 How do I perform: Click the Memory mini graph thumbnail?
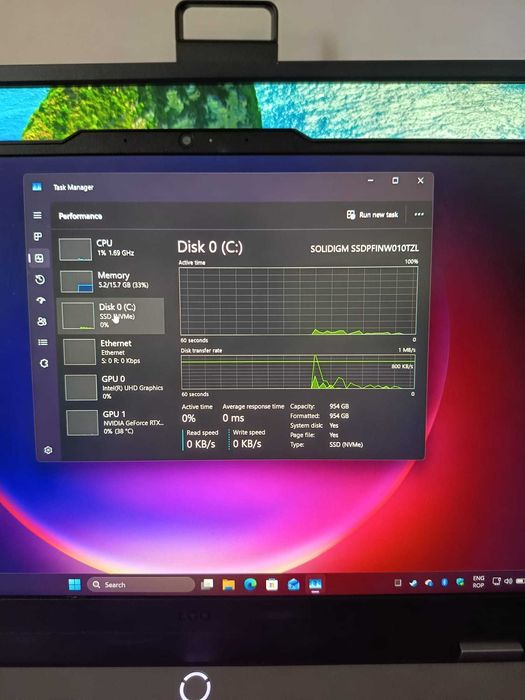coord(76,282)
